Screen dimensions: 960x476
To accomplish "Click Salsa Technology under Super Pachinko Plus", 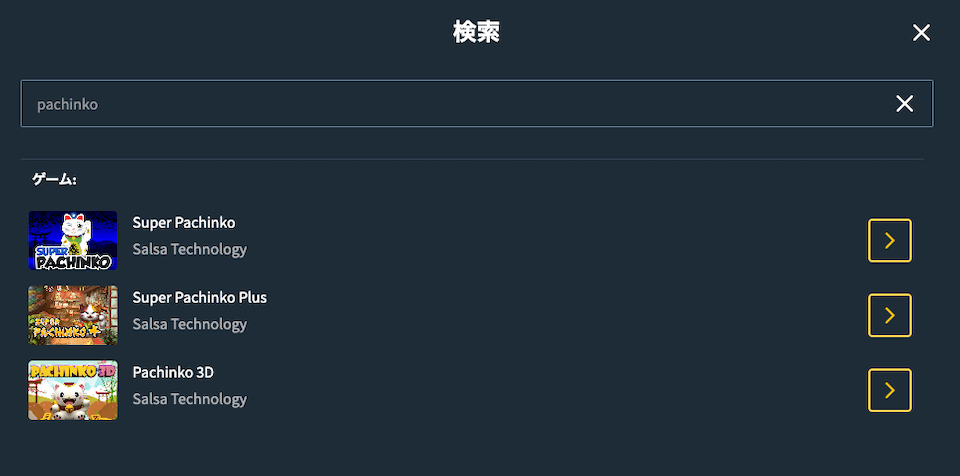I will coord(190,324).
